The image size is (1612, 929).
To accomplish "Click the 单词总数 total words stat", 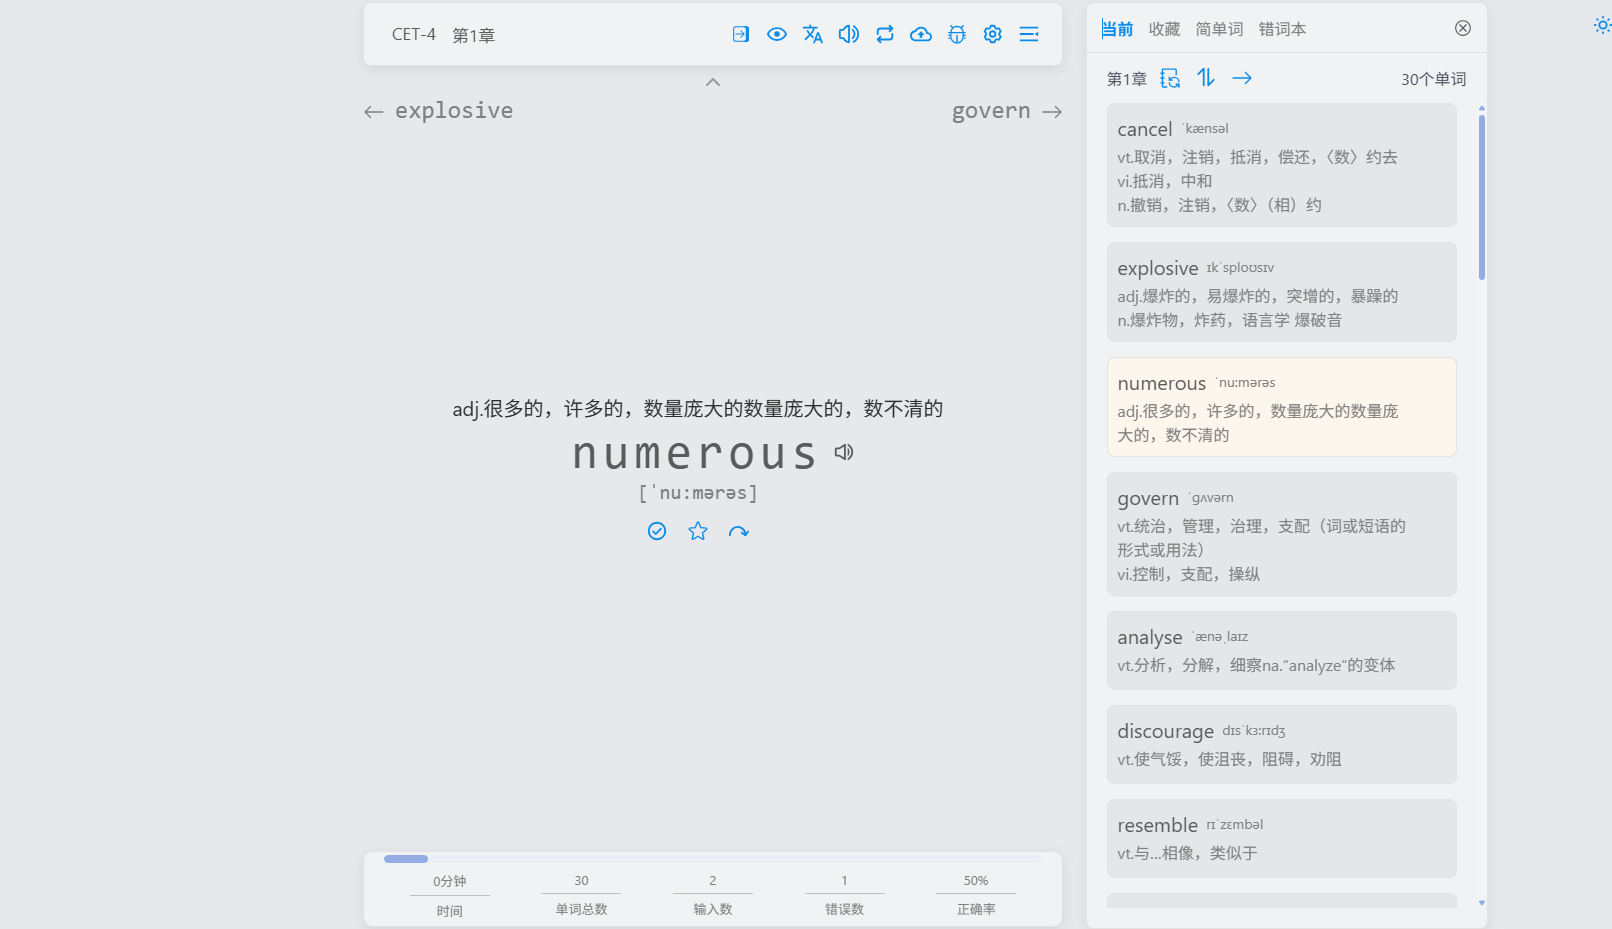I will click(581, 895).
